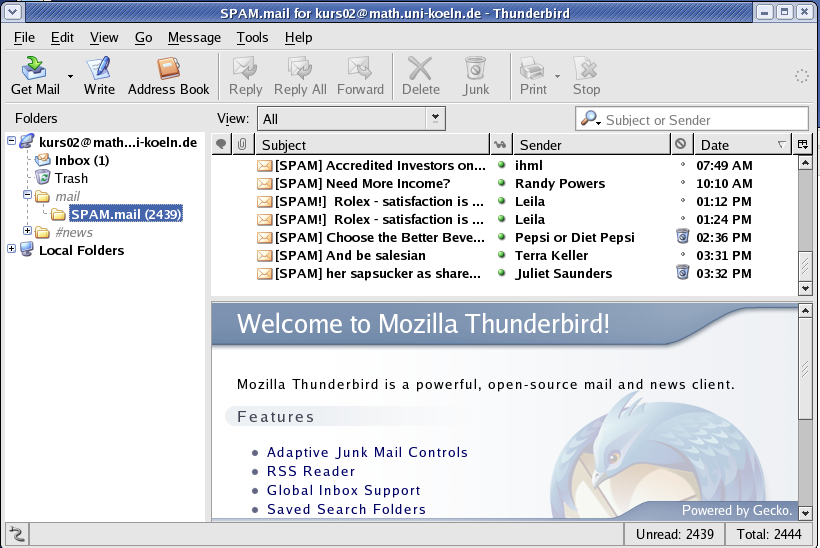The width and height of the screenshot is (820, 548).
Task: Open the search magnifier options dropdown
Action: pyautogui.click(x=590, y=119)
